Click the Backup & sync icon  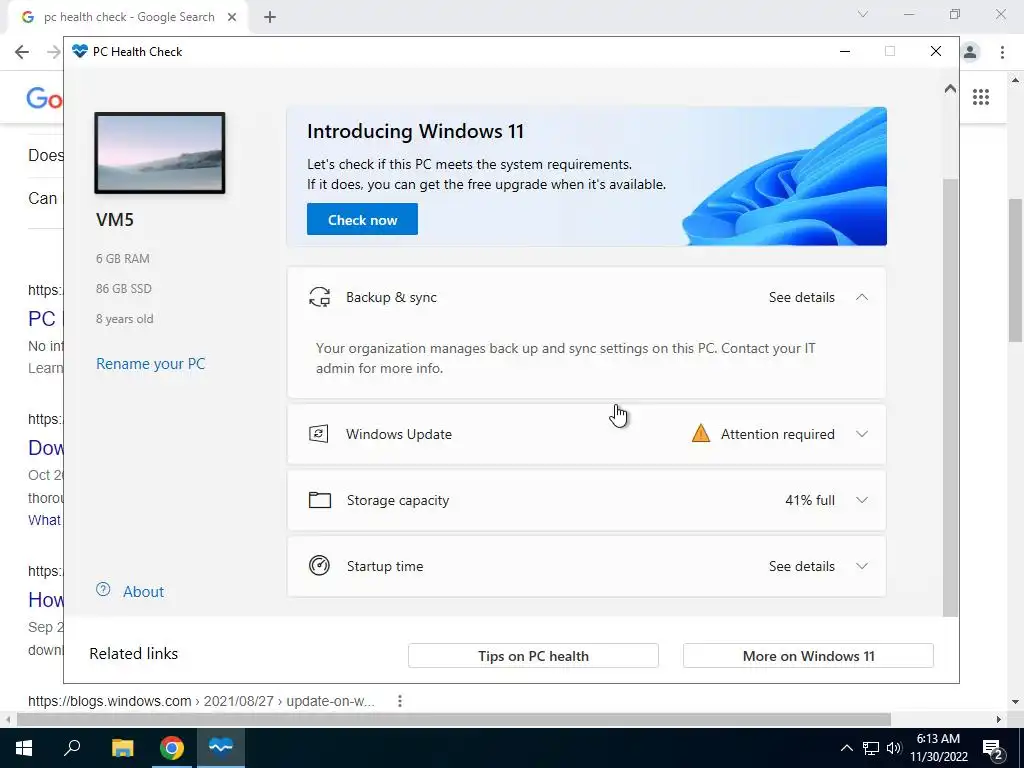[319, 297]
